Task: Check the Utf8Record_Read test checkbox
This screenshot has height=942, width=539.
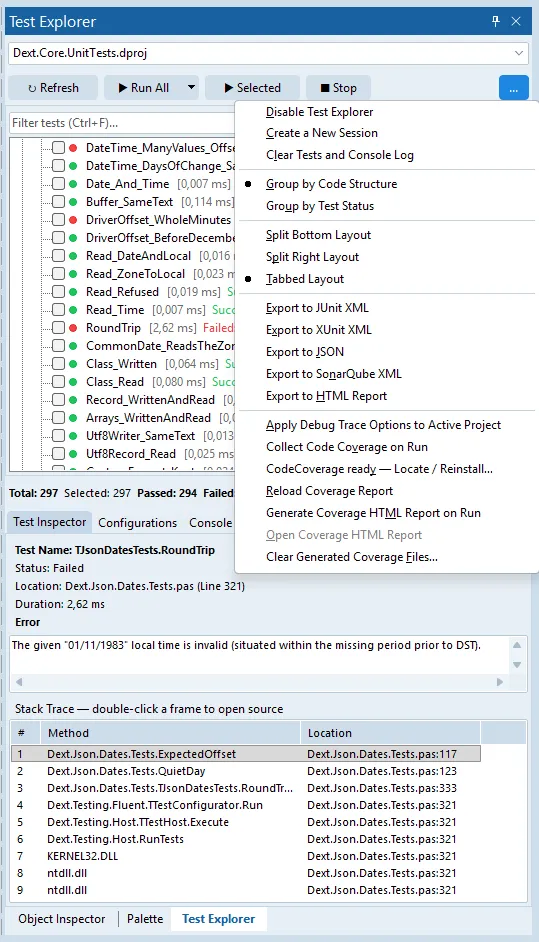Action: pyautogui.click(x=58, y=454)
